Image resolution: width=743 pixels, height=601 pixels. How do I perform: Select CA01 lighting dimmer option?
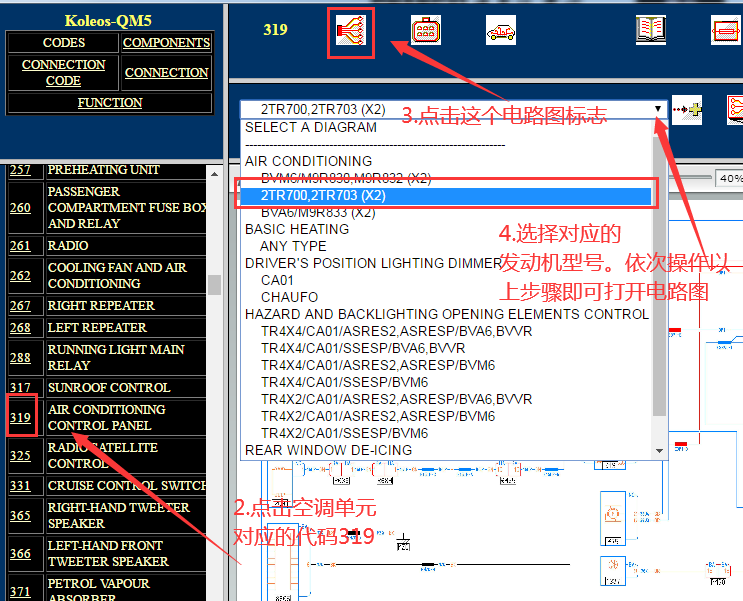(x=277, y=281)
